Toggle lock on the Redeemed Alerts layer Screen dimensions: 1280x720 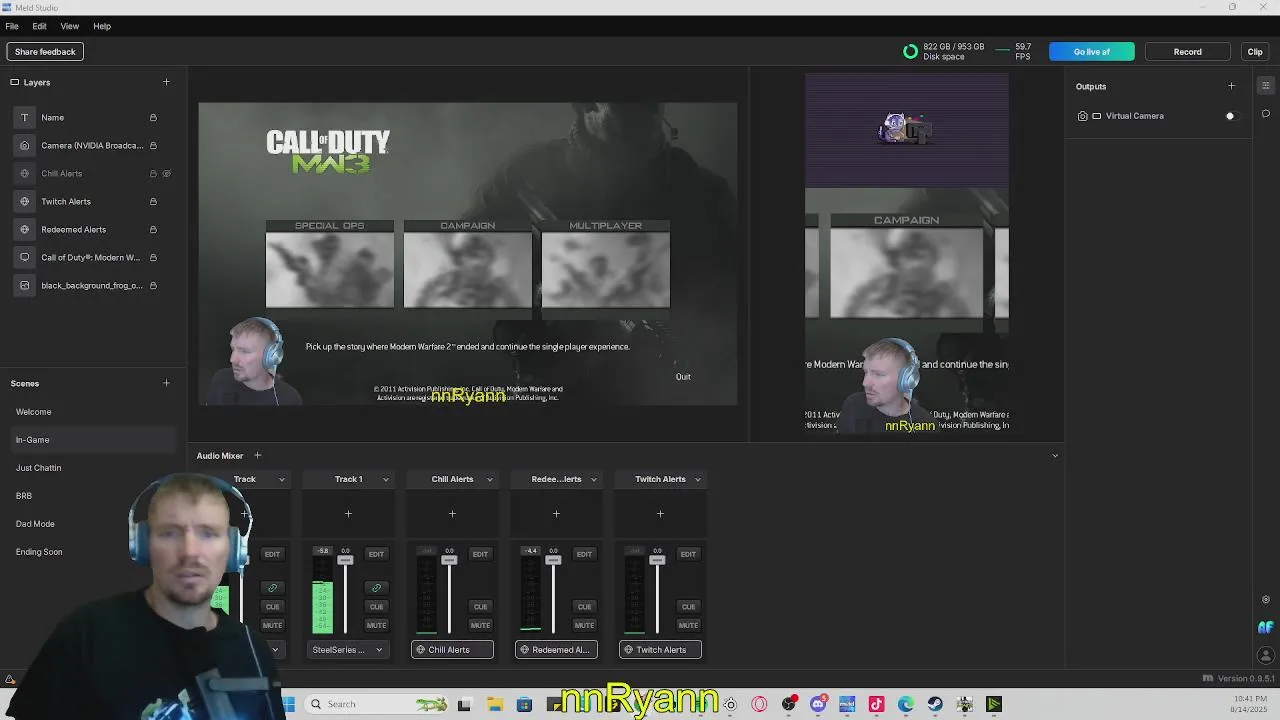tap(153, 230)
